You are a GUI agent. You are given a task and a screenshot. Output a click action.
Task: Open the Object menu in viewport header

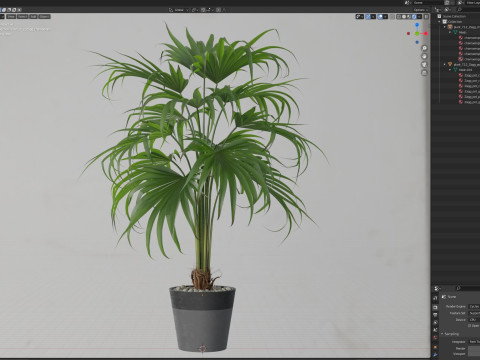(x=44, y=16)
